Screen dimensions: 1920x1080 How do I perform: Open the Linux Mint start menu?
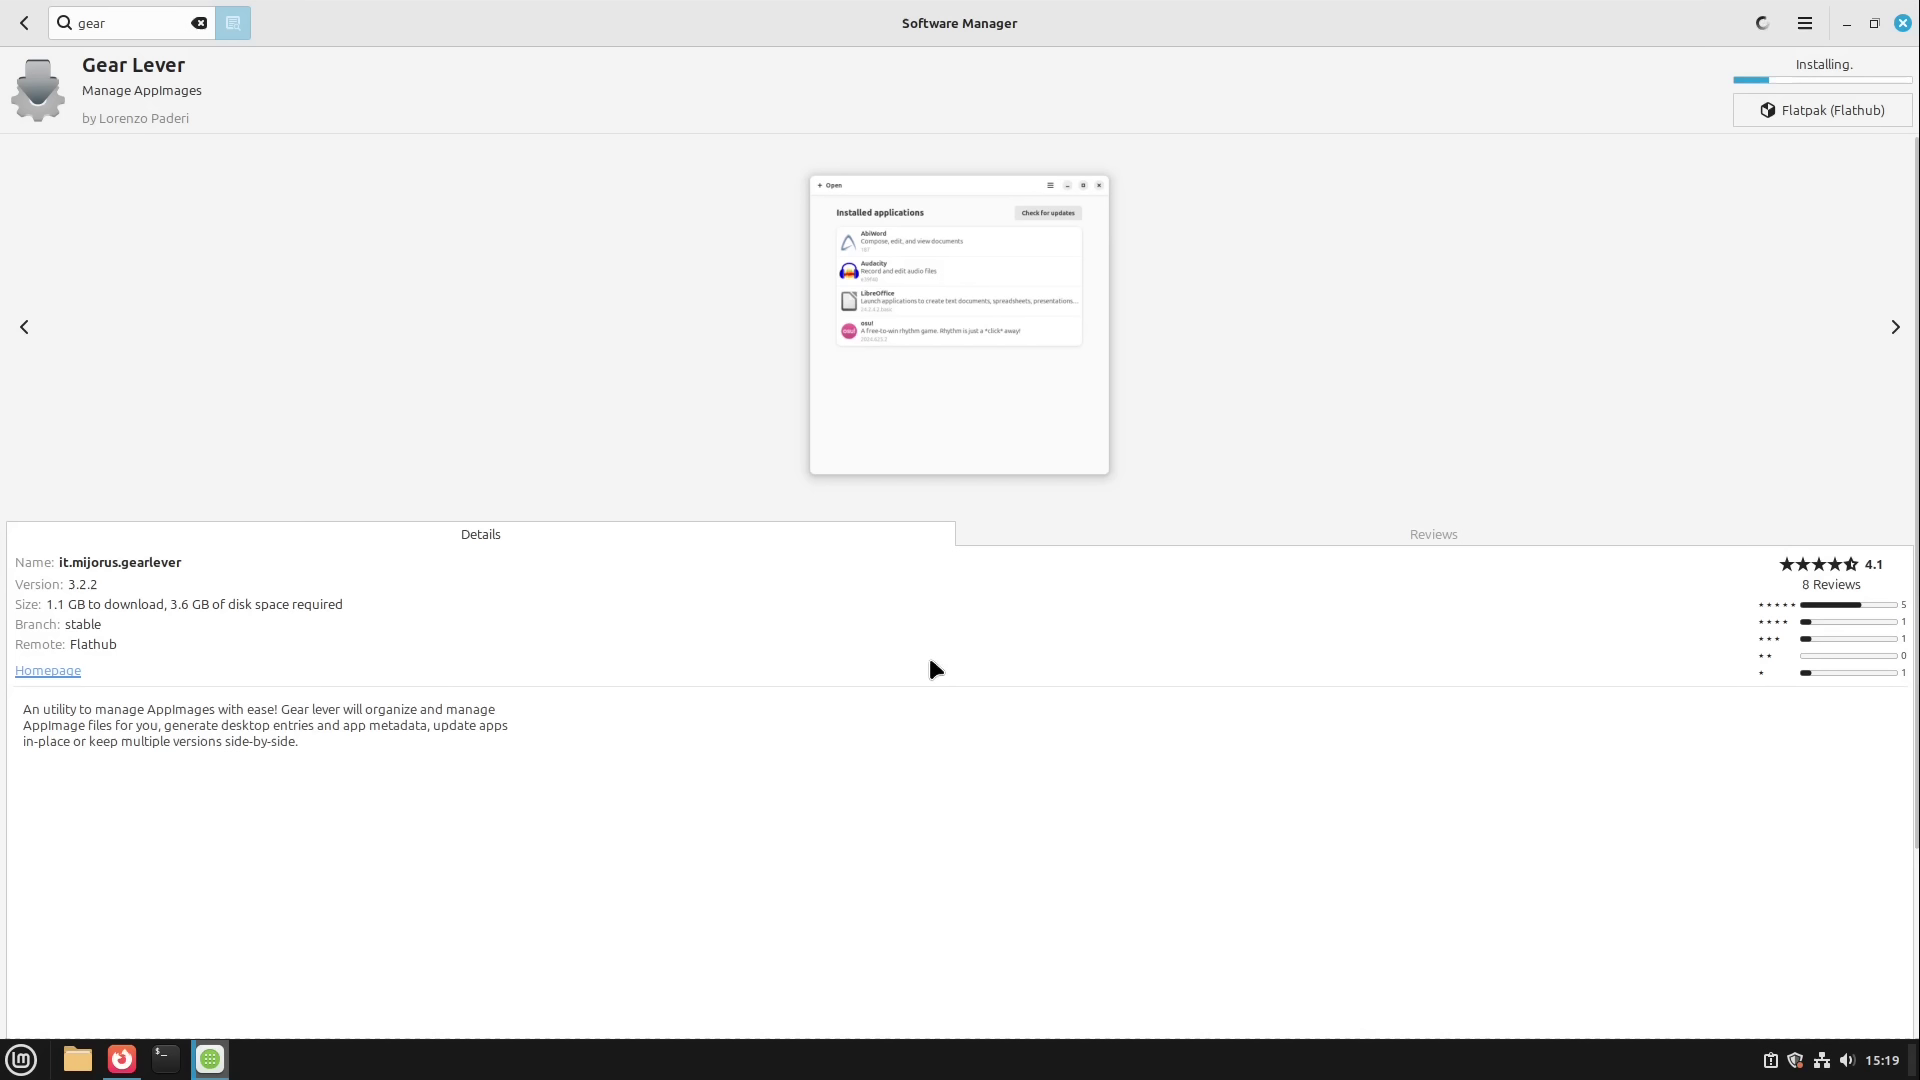pyautogui.click(x=21, y=1059)
